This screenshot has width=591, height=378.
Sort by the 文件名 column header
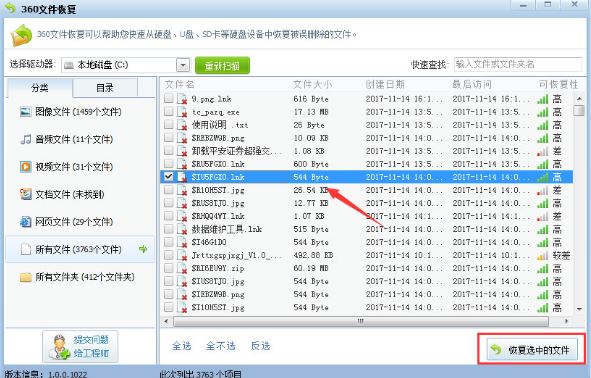(179, 84)
